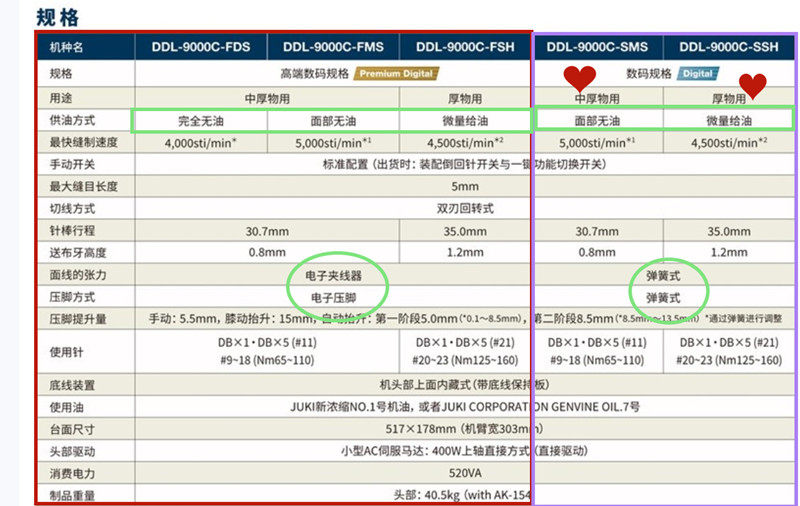
Task: Click the 完全无油 cell
Action: tap(201, 121)
